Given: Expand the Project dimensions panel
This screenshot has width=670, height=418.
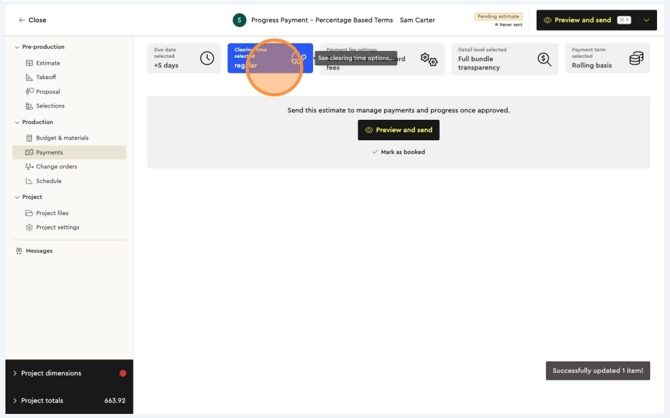Looking at the screenshot, I should coord(15,373).
